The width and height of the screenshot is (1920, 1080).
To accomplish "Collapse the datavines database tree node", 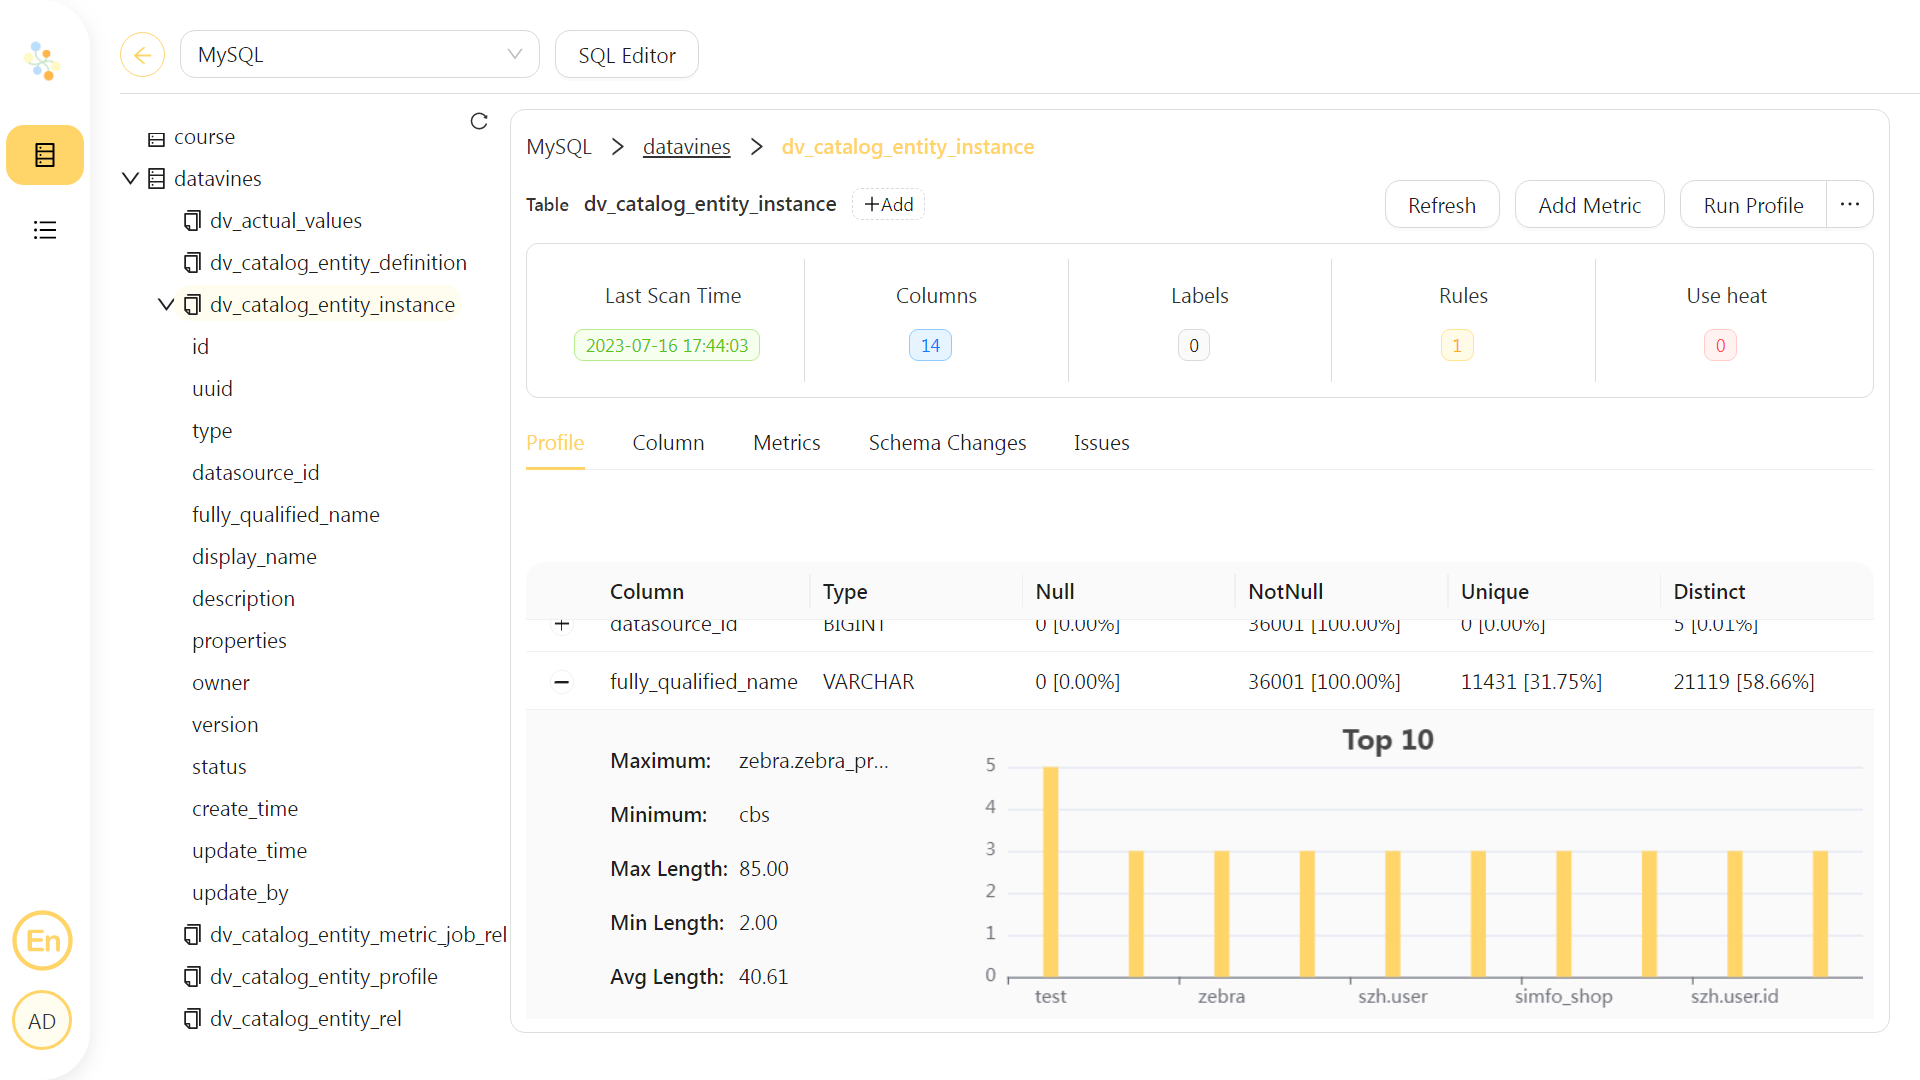I will point(130,178).
